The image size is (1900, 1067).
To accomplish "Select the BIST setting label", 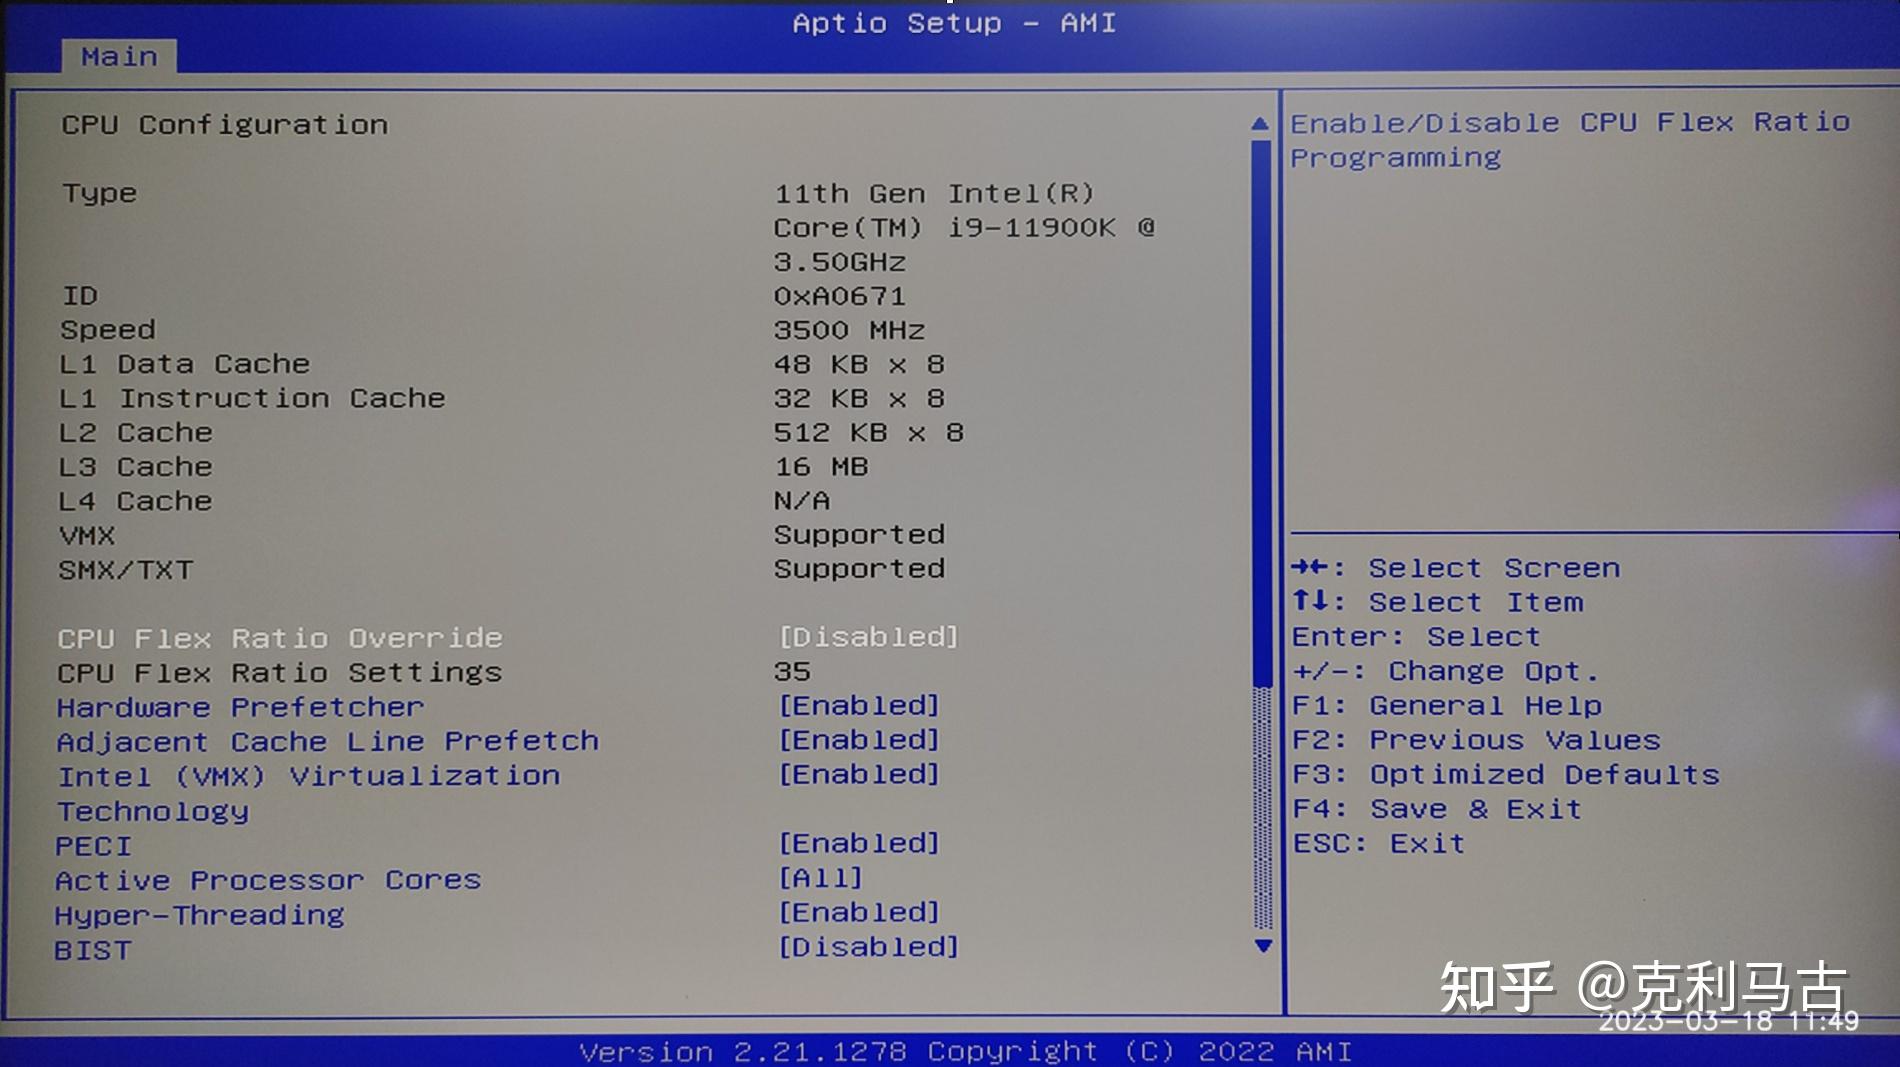I will coord(92,950).
